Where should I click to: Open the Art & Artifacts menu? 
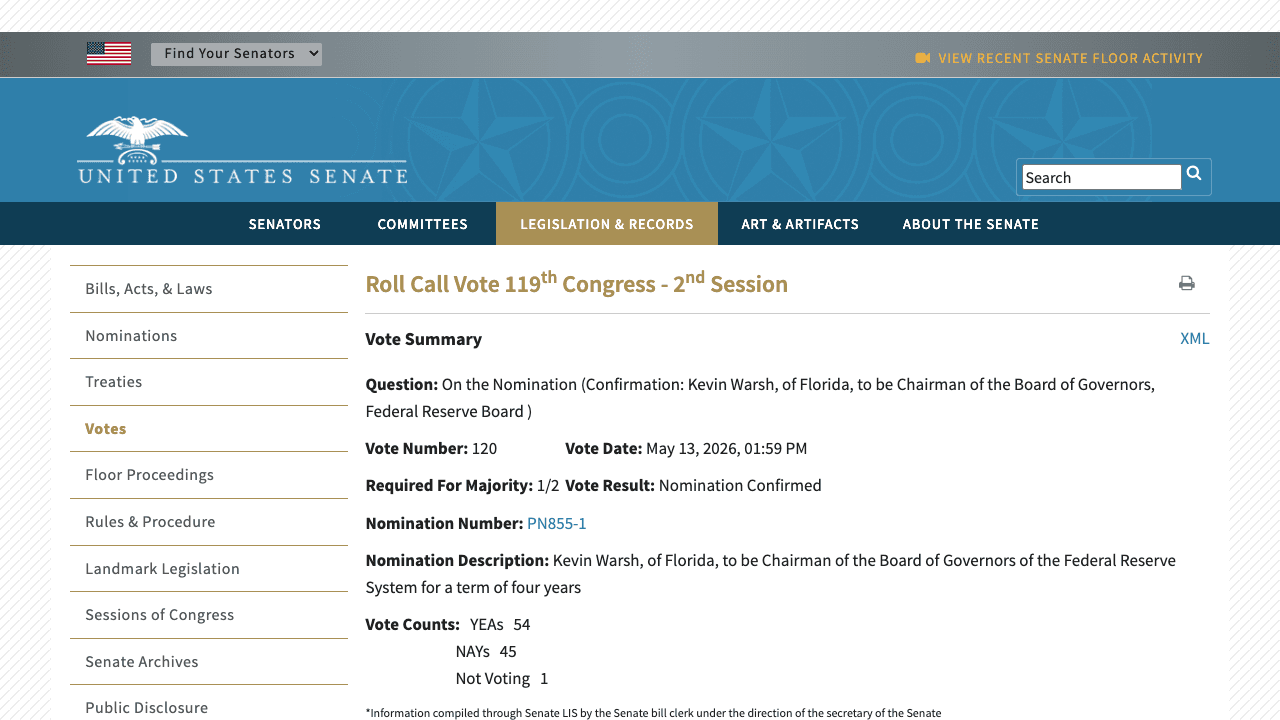pos(800,224)
